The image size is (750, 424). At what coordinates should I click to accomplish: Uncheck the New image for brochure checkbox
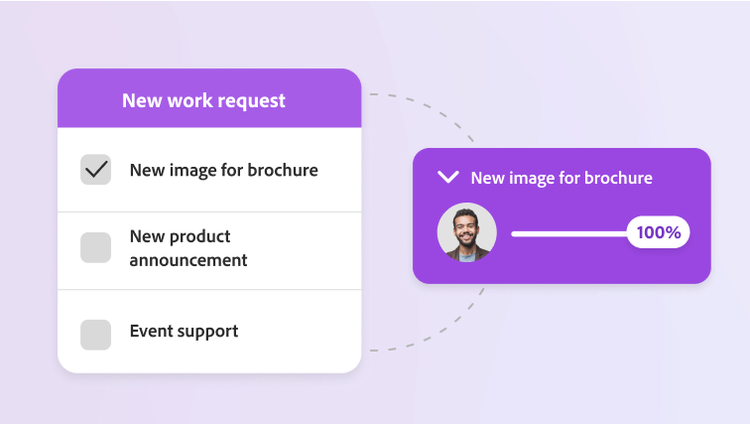96,170
